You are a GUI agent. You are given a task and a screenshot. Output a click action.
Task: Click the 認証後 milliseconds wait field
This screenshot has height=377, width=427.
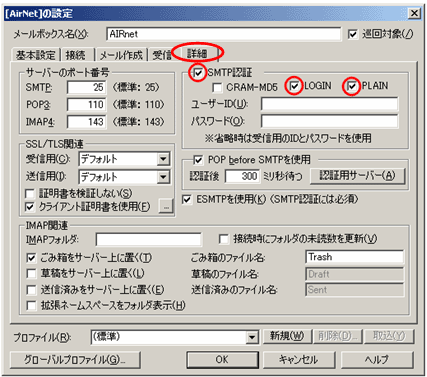pos(242,176)
